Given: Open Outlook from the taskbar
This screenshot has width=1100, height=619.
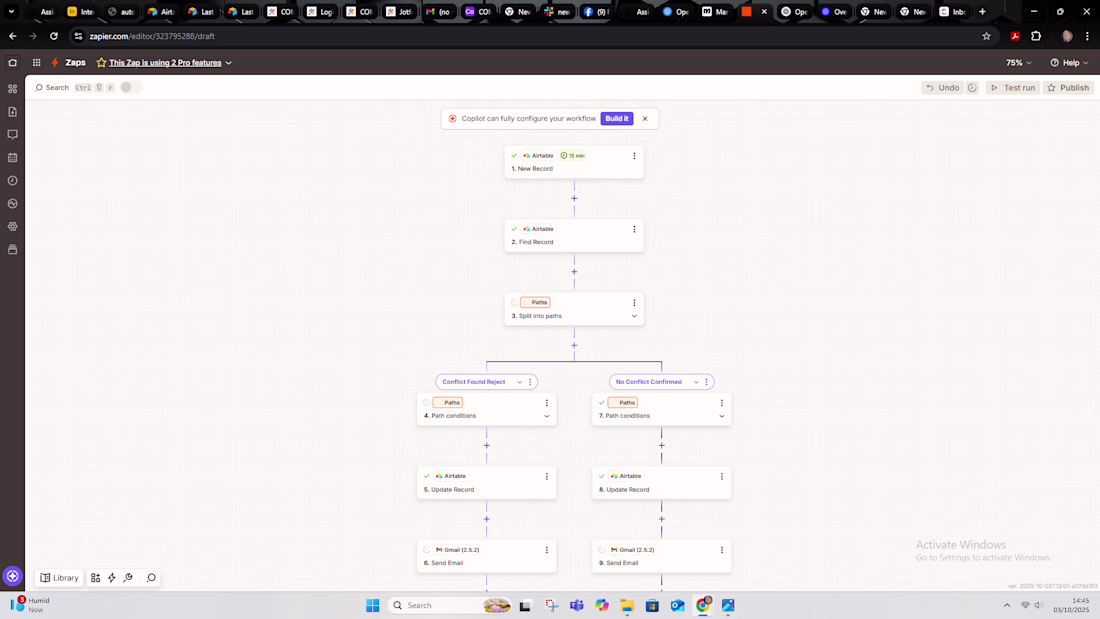Looking at the screenshot, I should click(x=677, y=605).
